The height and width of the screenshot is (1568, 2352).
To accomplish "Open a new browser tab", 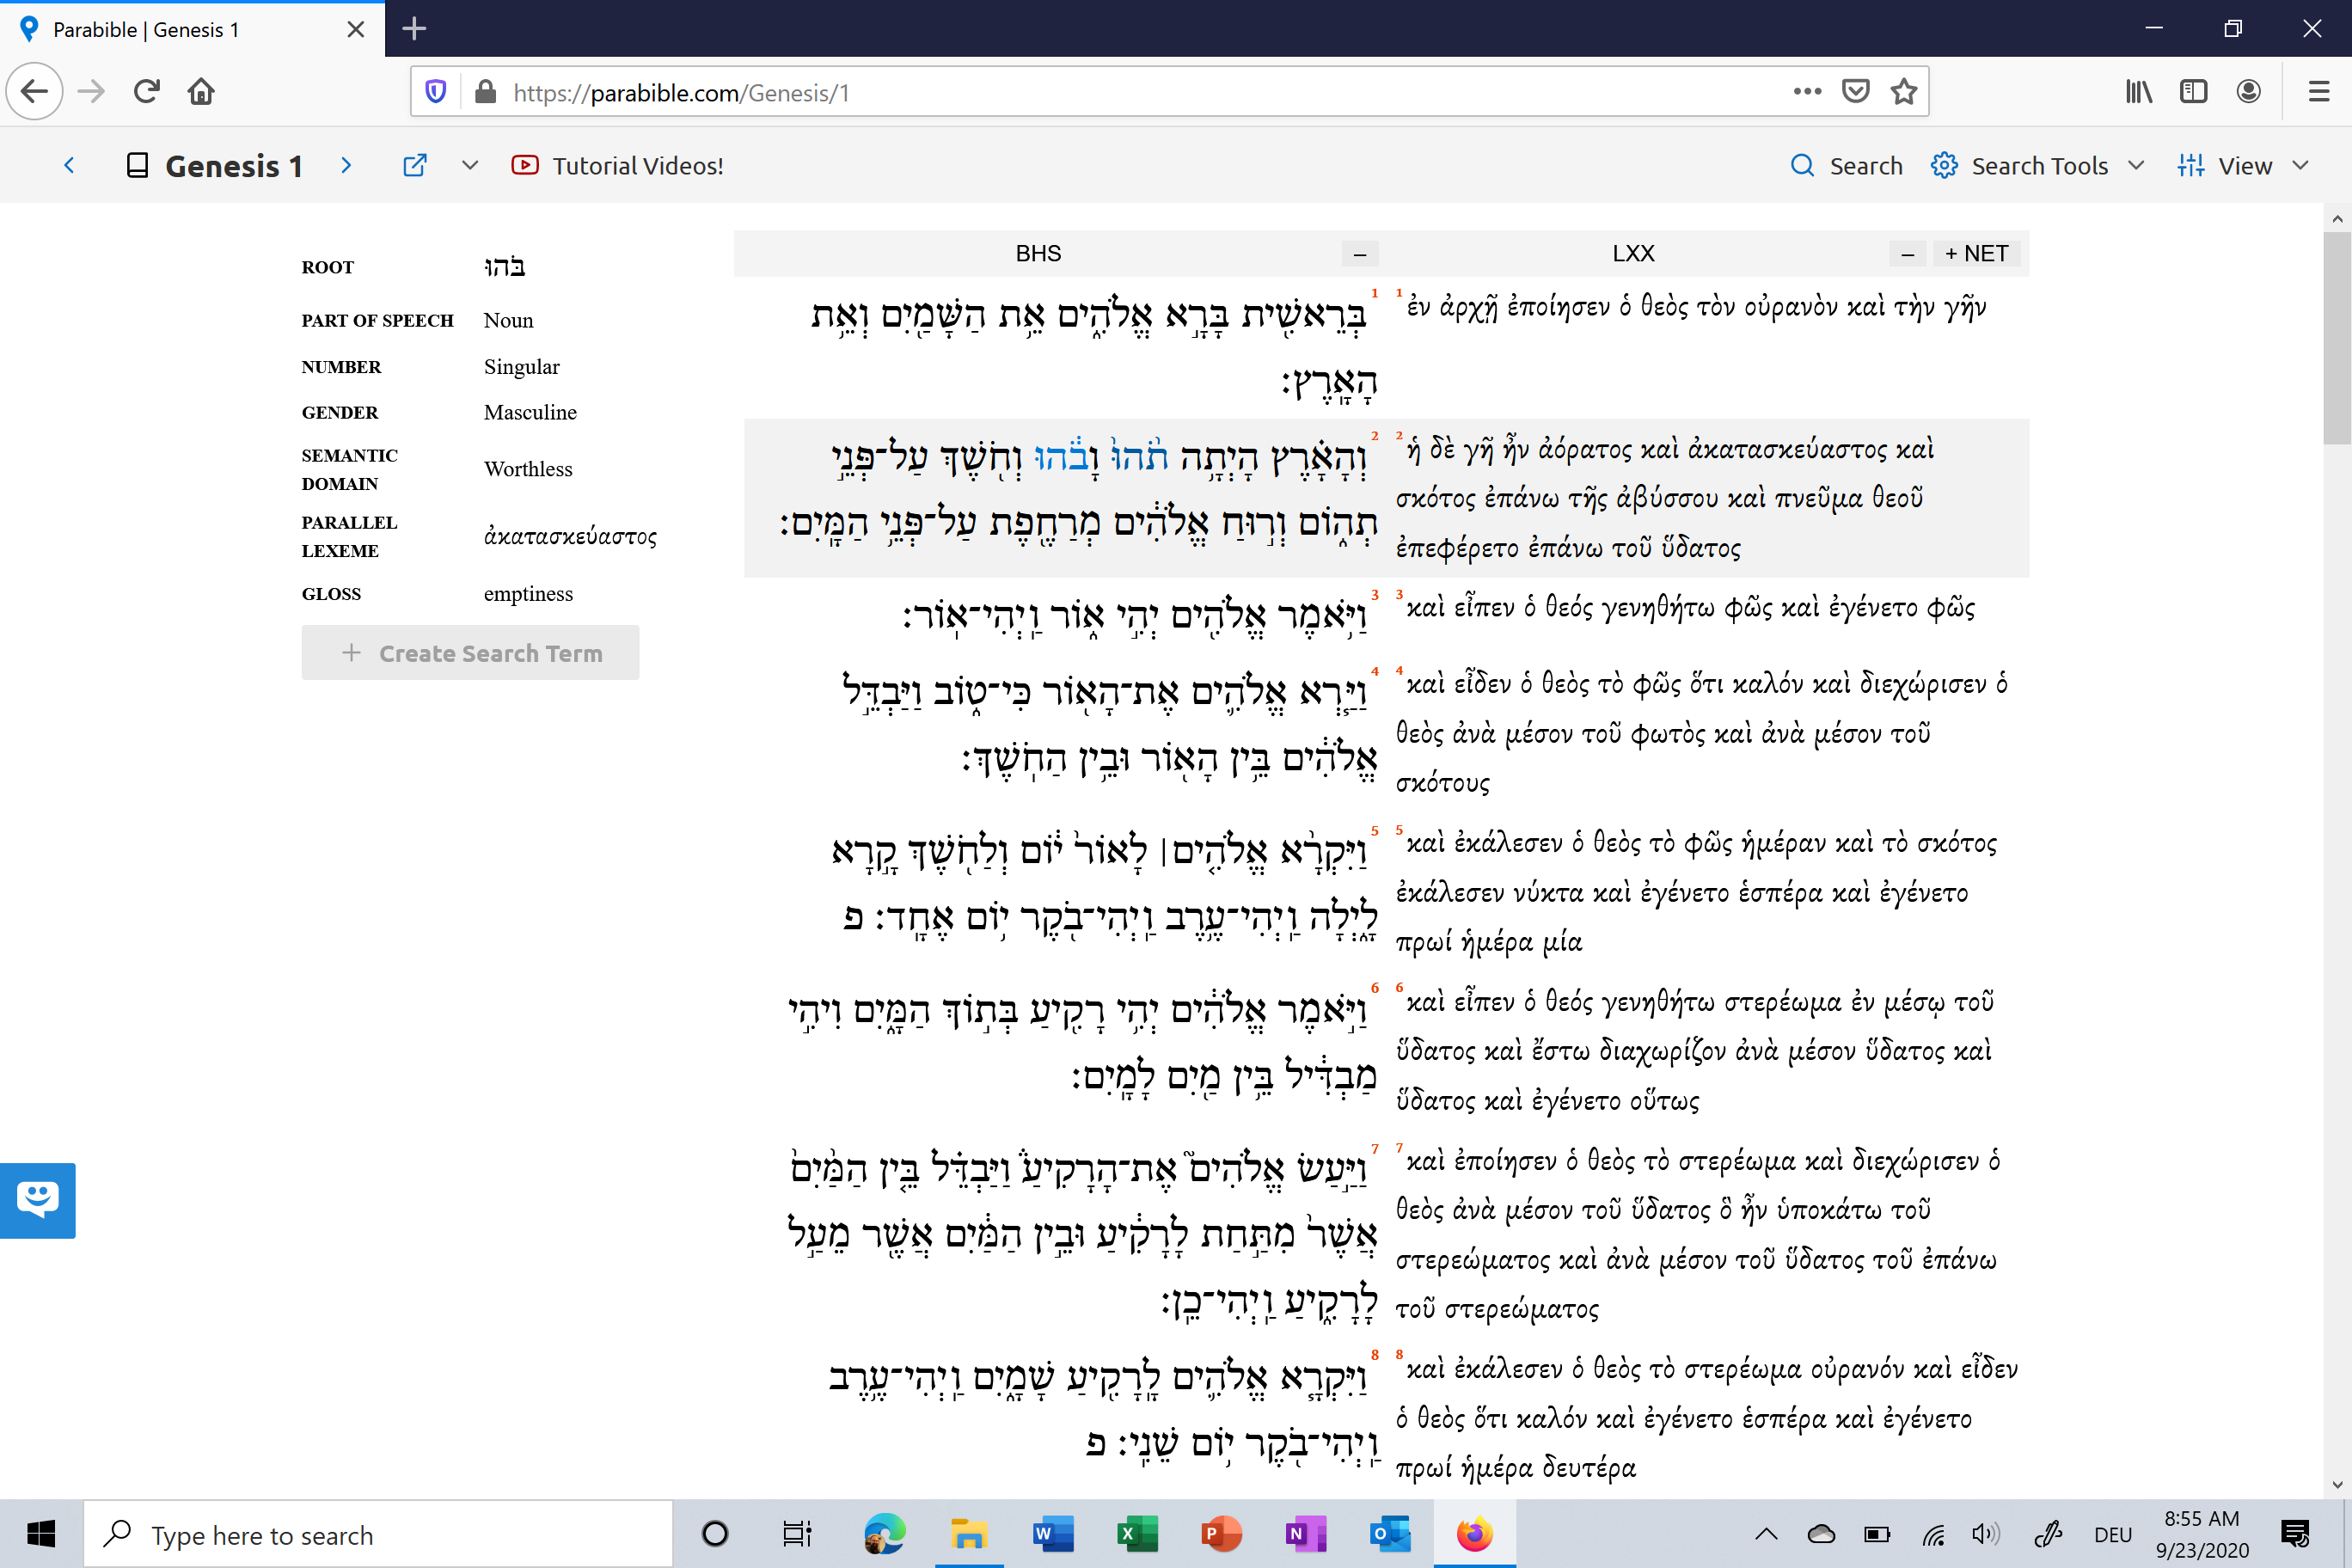I will pyautogui.click(x=414, y=29).
